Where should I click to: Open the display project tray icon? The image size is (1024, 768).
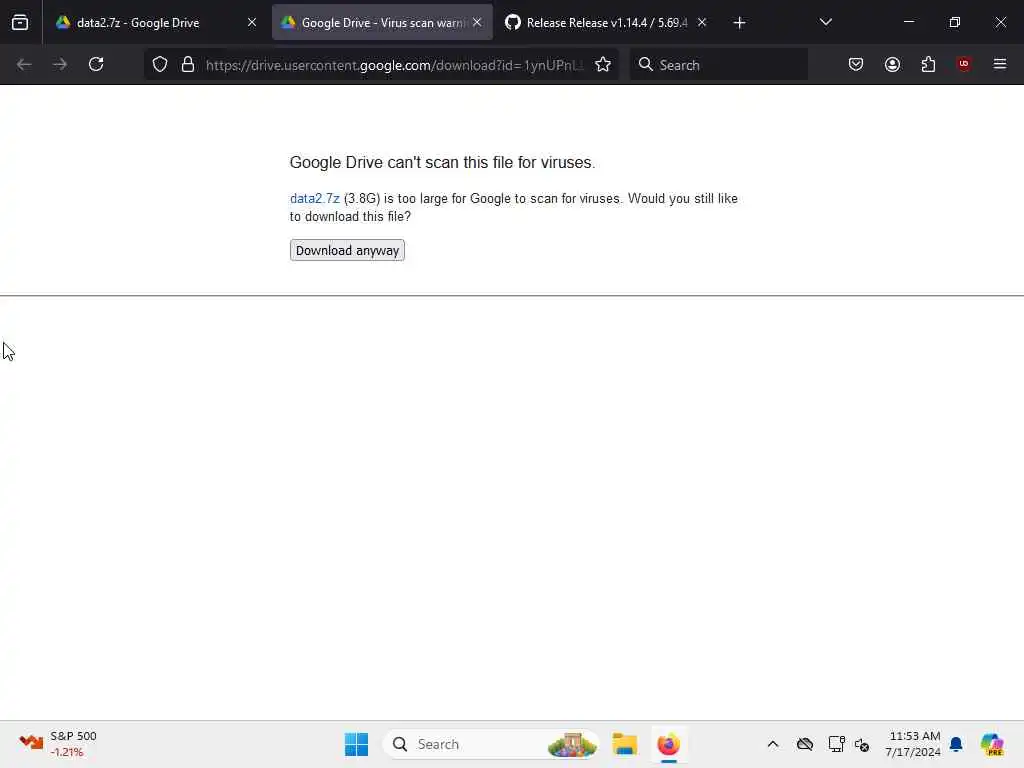coord(836,744)
